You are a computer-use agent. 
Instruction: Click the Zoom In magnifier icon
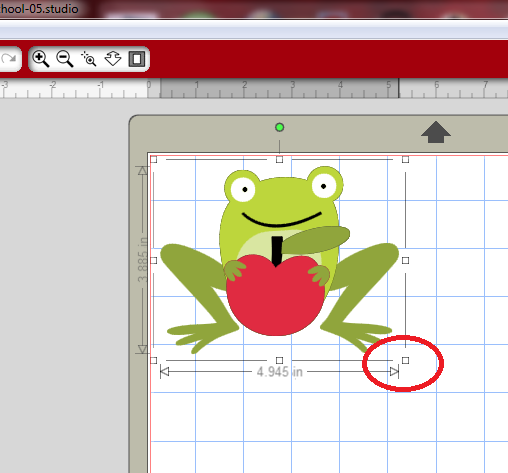[41, 59]
